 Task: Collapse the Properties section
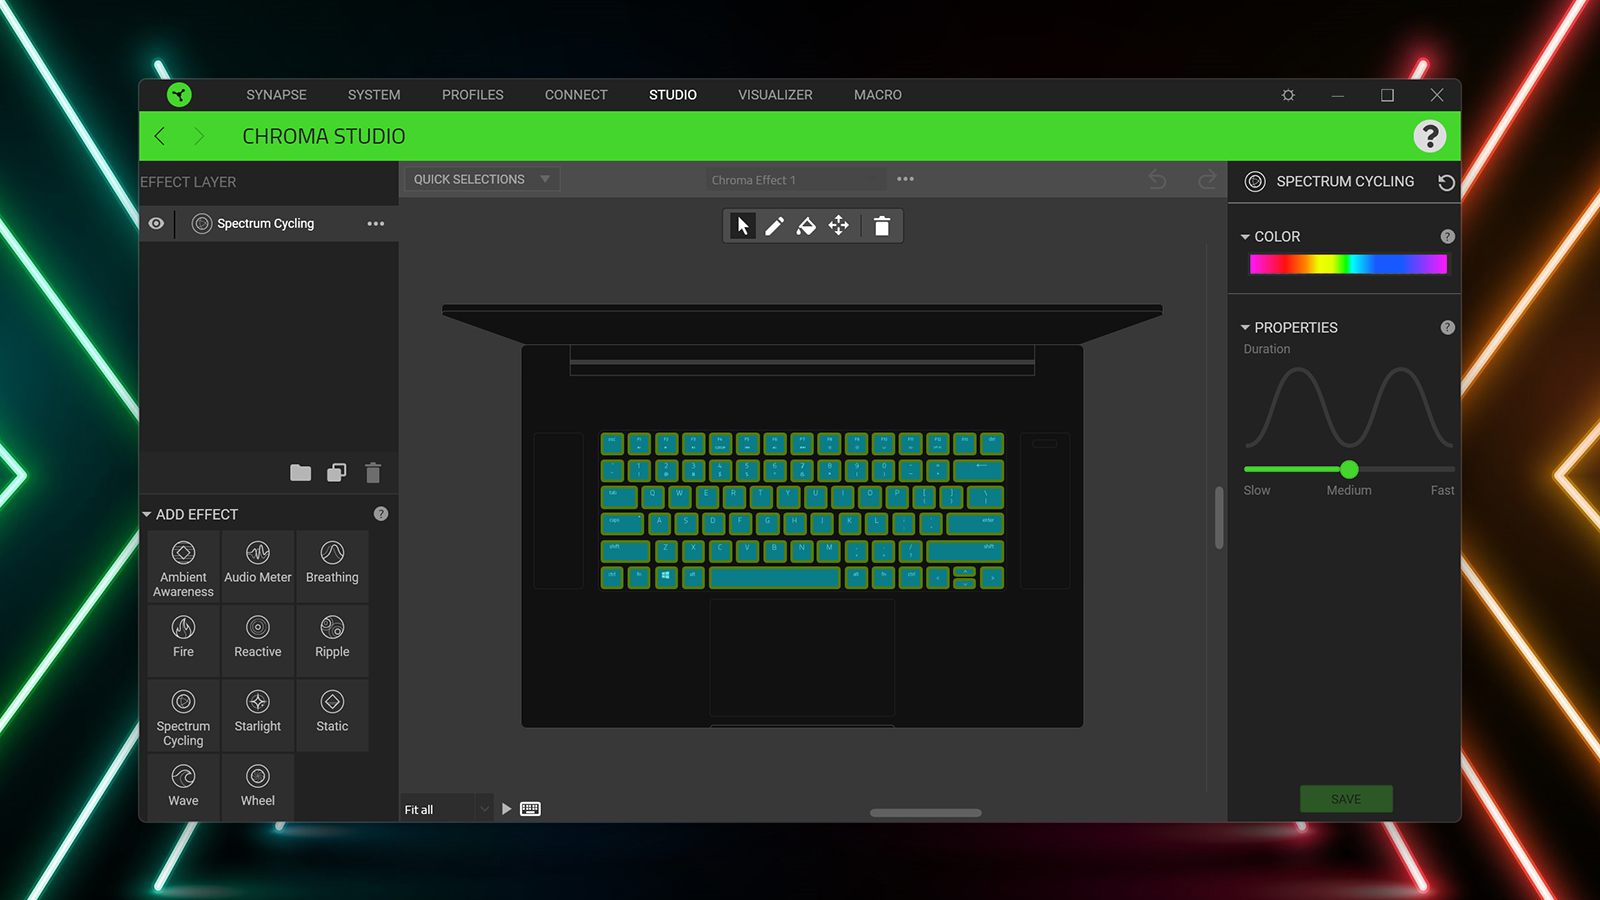point(1245,328)
